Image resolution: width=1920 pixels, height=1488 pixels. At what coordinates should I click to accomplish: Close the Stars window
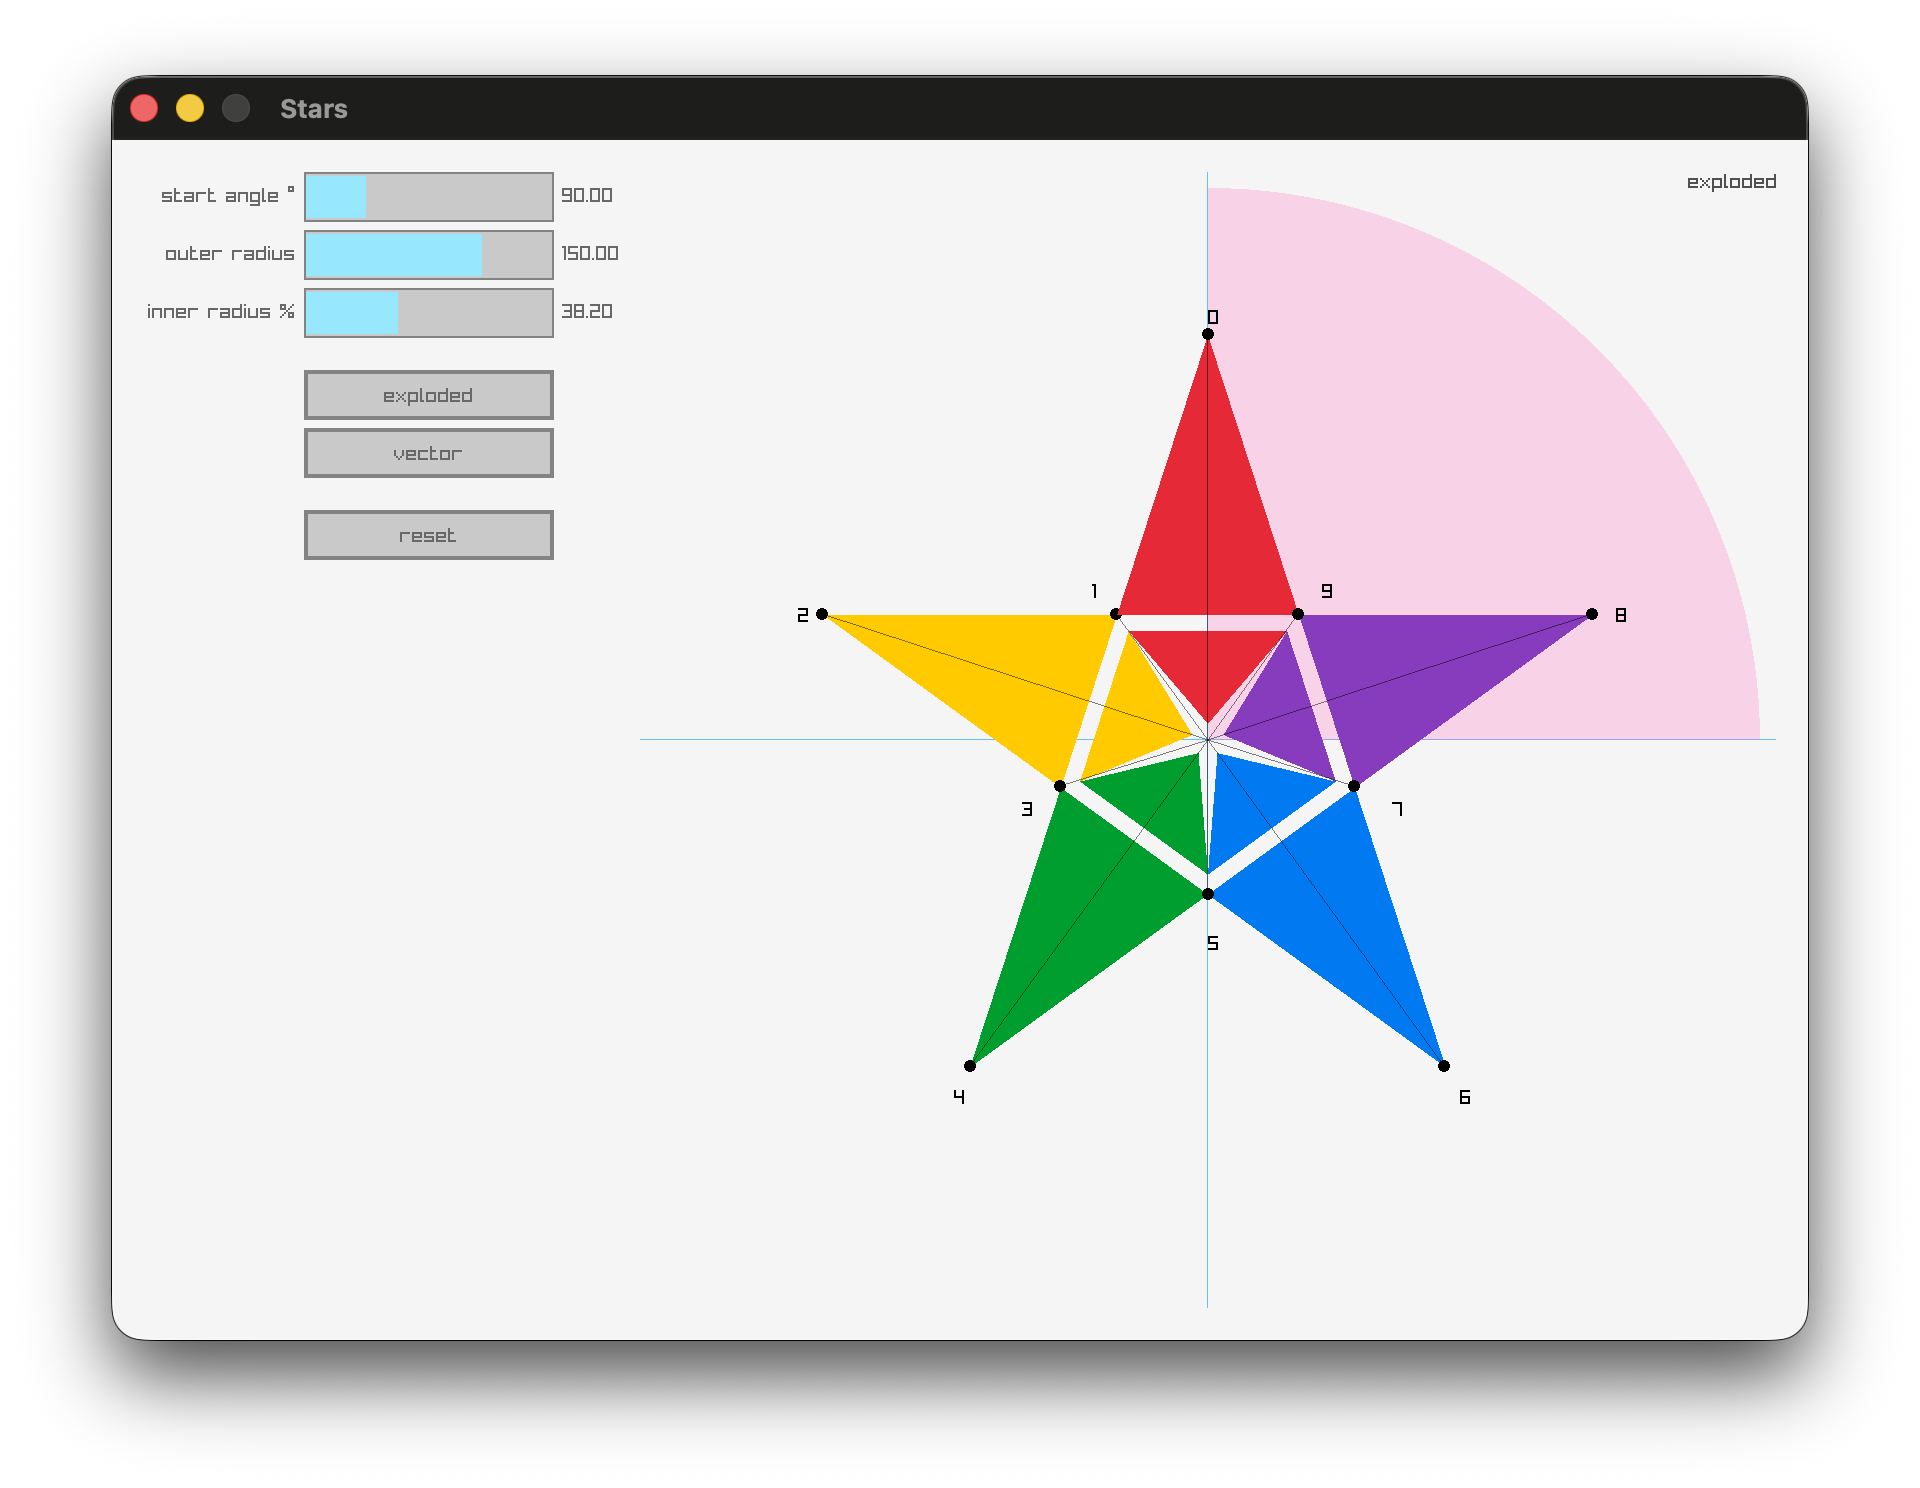[144, 108]
